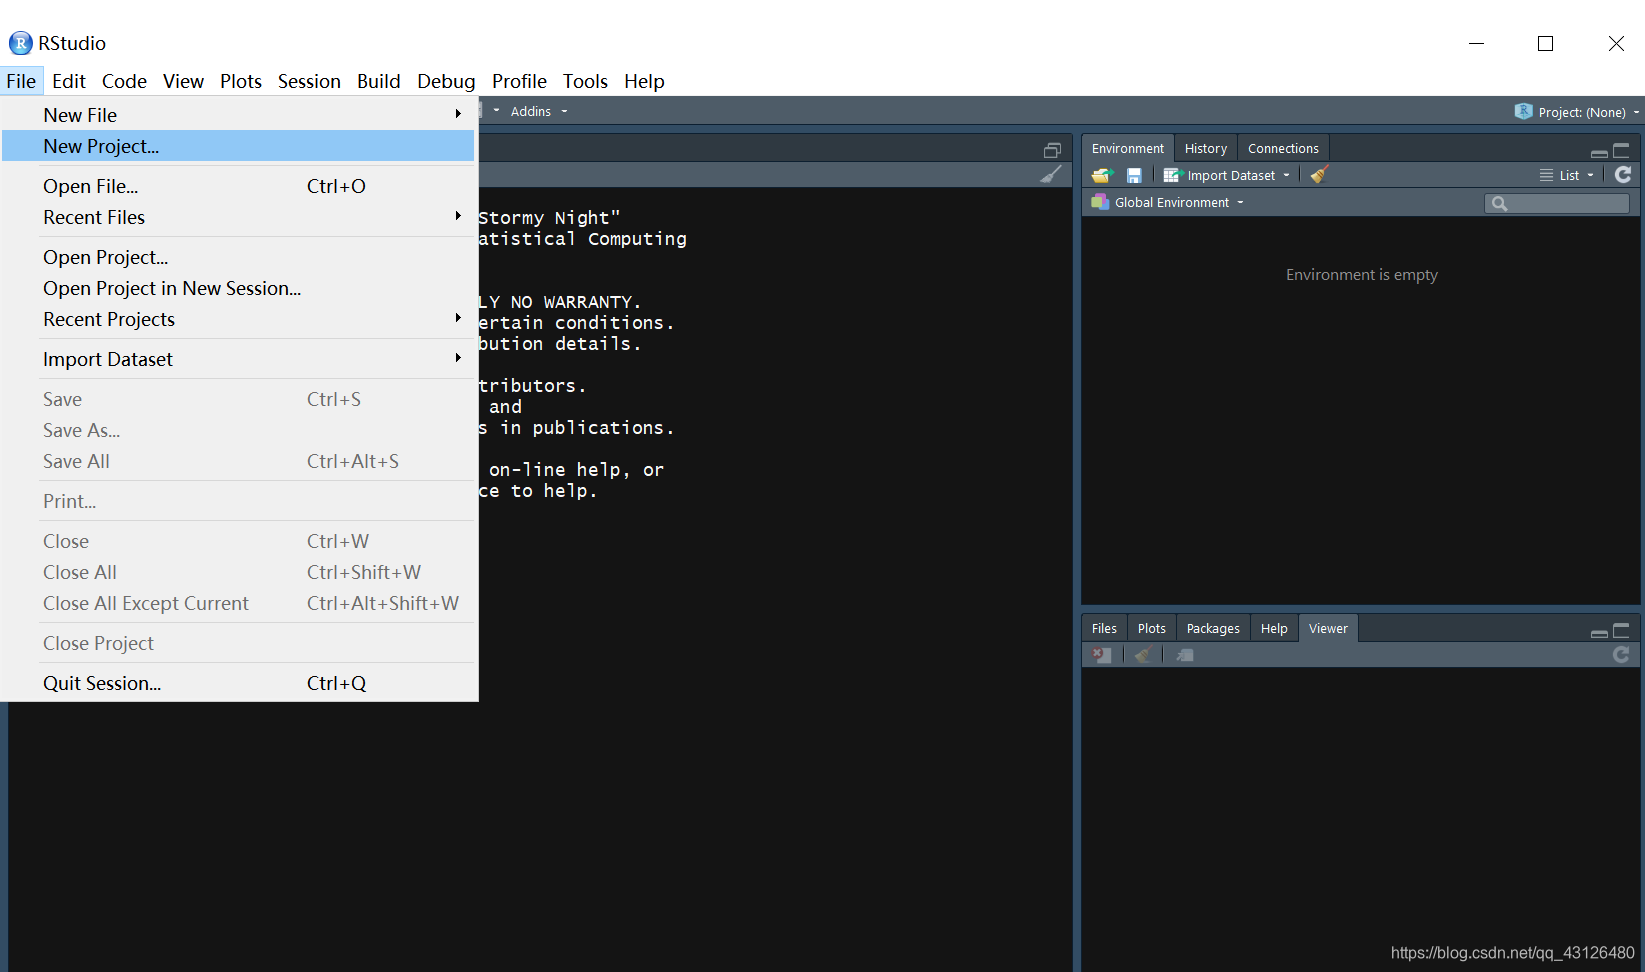1645x972 pixels.
Task: Open the Edit menu
Action: point(69,81)
